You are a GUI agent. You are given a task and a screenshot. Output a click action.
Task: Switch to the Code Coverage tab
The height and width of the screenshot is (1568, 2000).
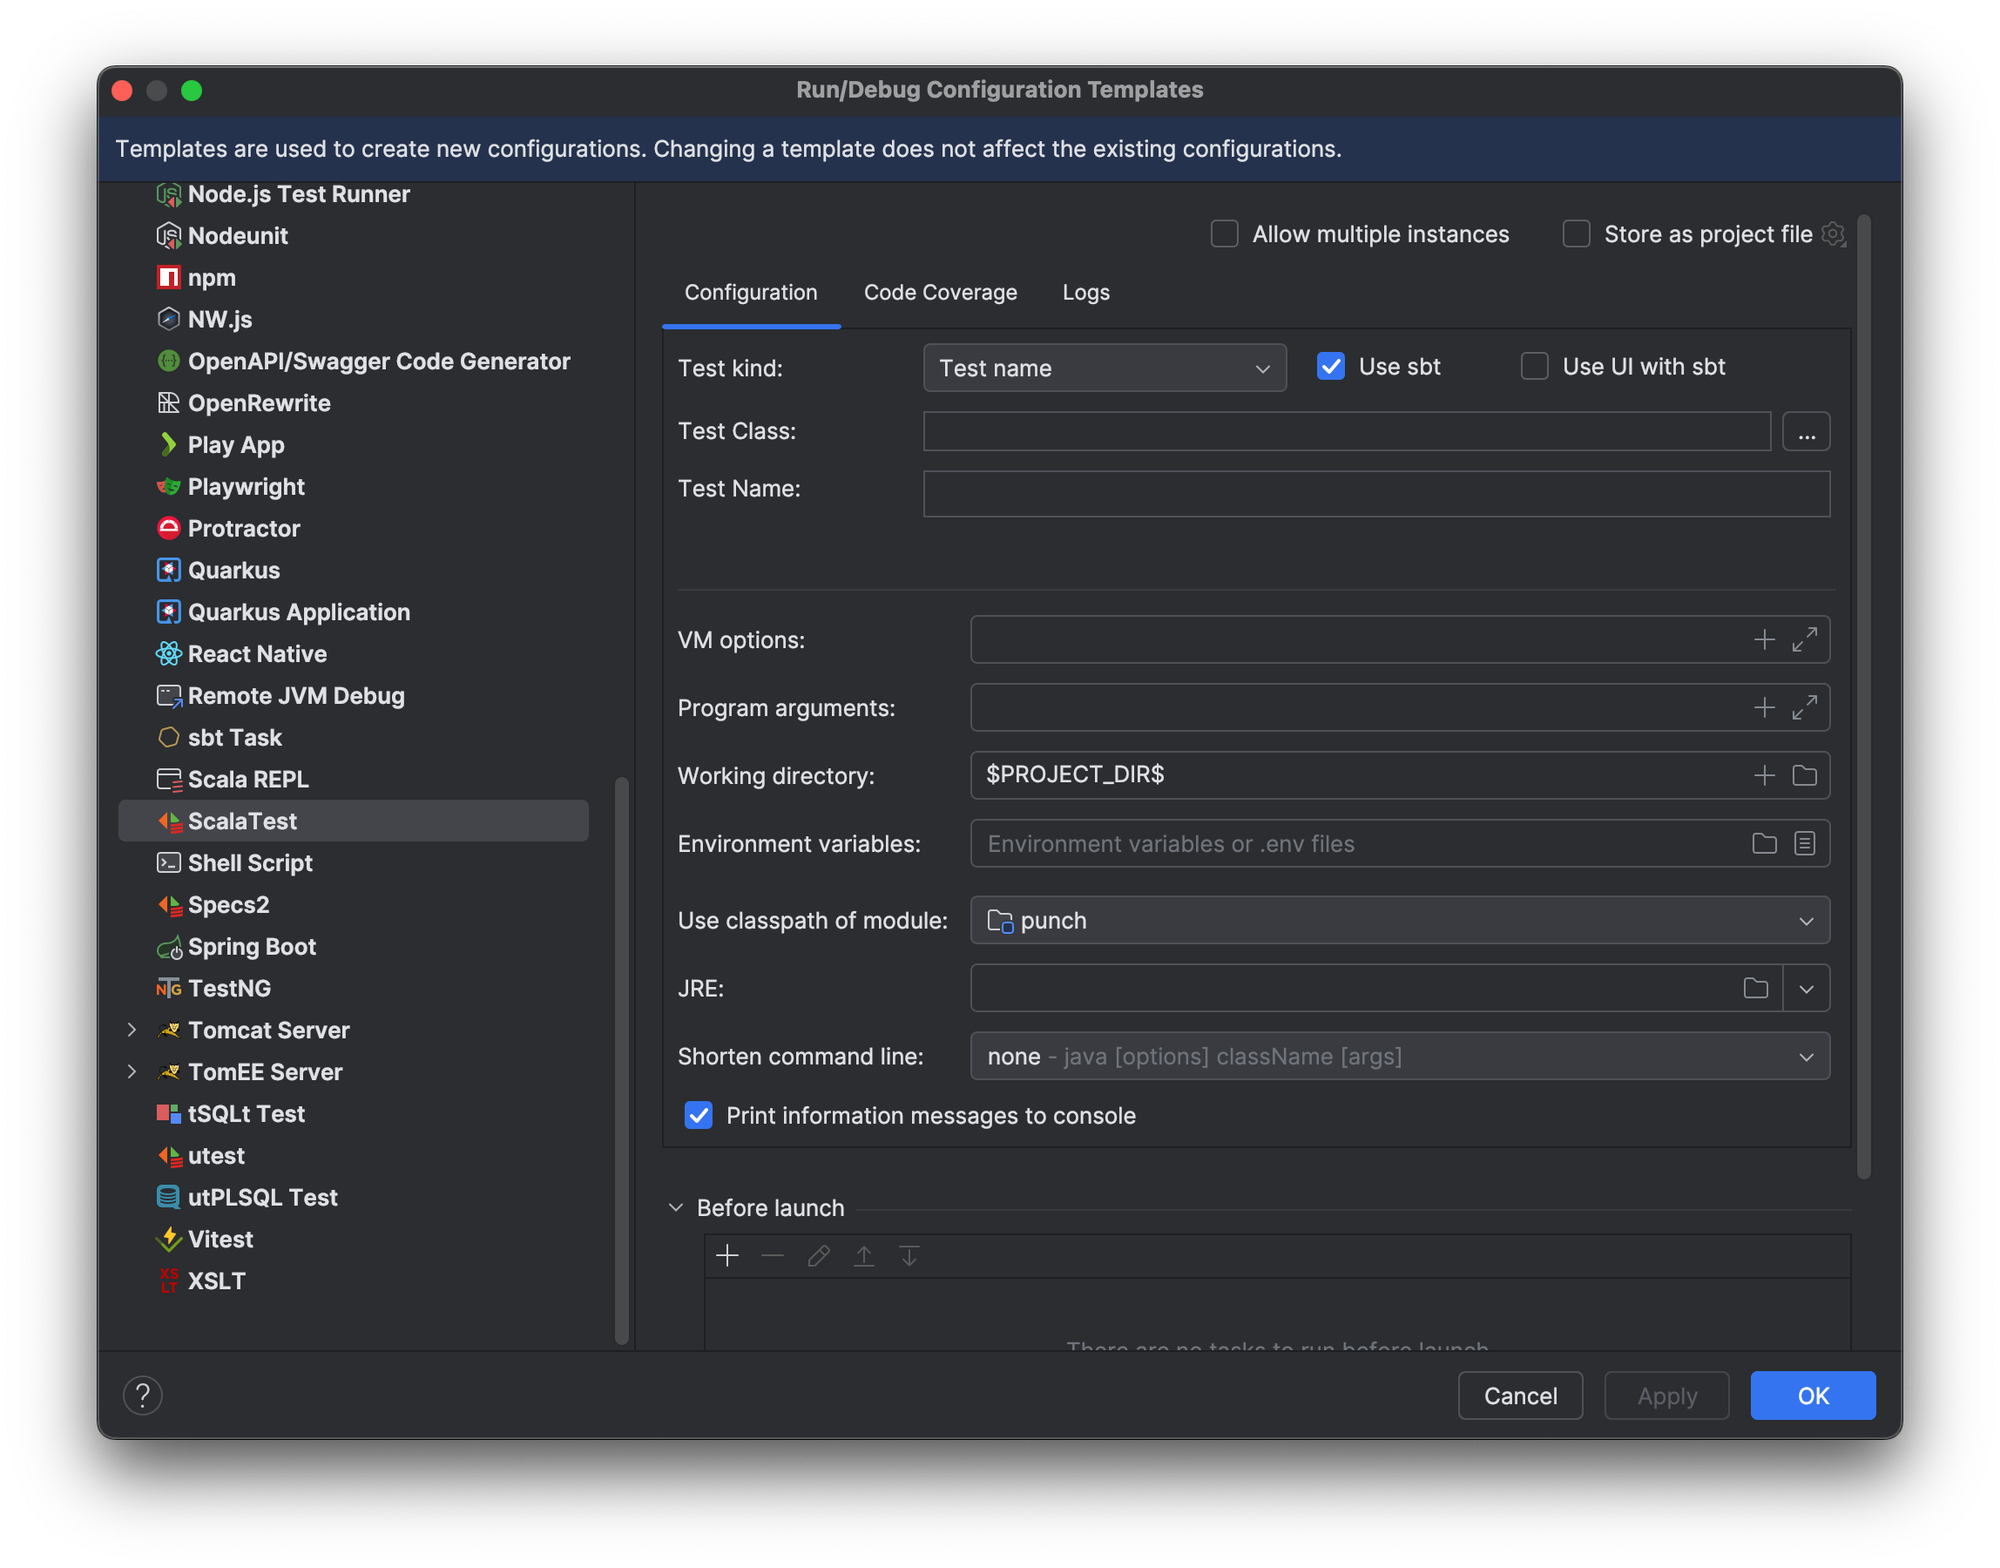coord(940,293)
